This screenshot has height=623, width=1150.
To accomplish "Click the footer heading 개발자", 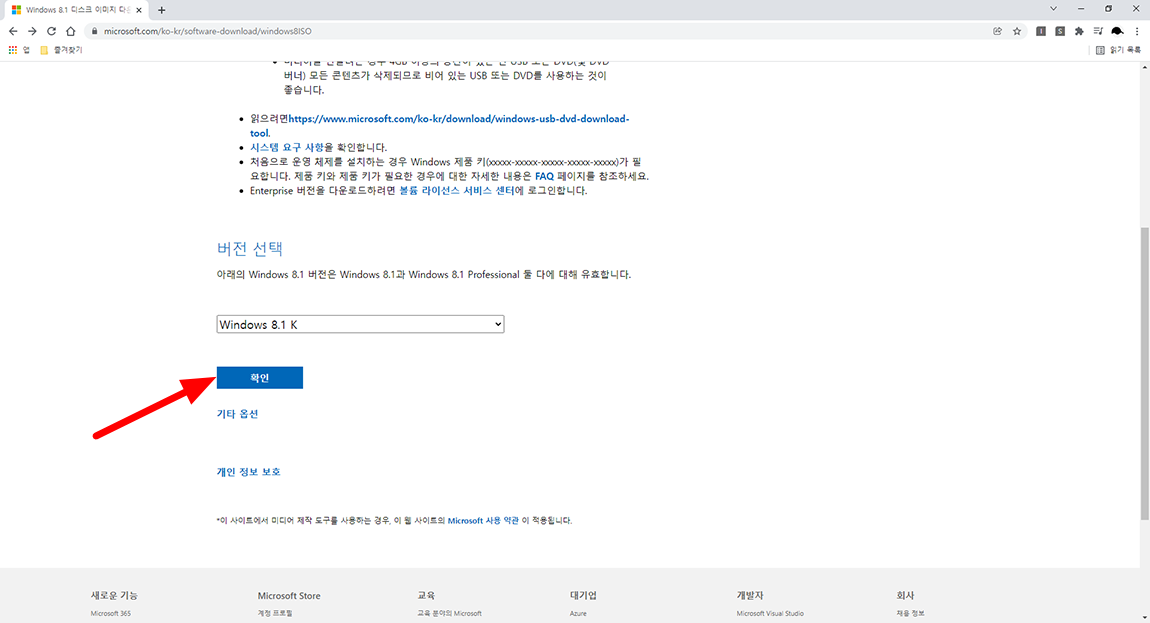I will click(x=750, y=596).
